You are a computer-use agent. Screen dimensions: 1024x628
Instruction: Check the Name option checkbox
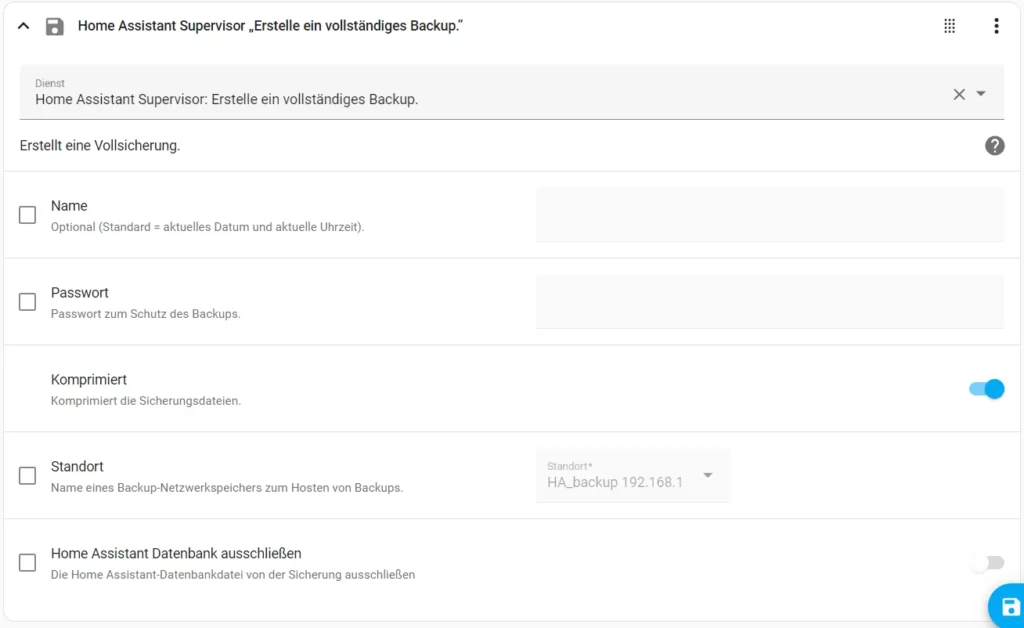pos(27,214)
